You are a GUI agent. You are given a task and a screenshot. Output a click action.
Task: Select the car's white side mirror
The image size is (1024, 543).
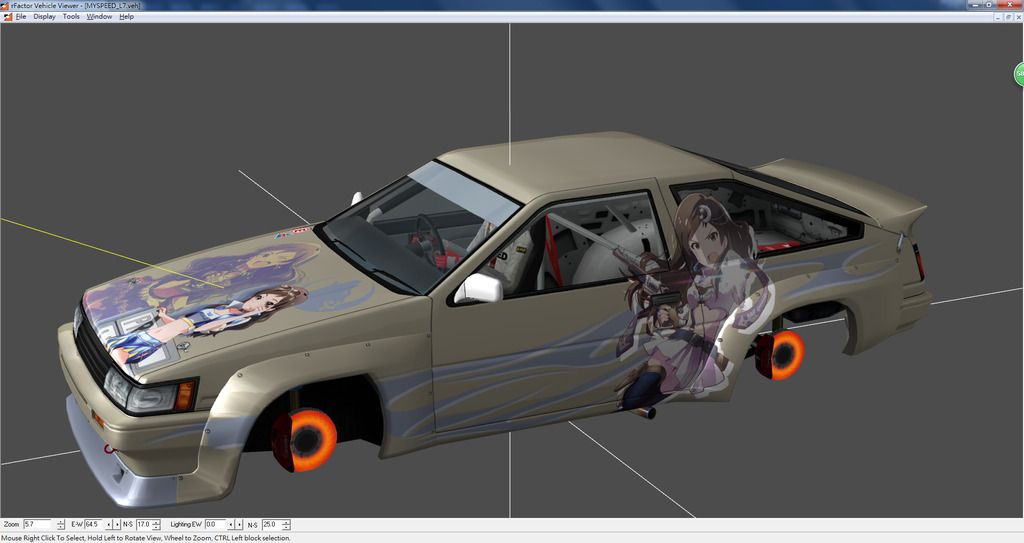coord(479,289)
